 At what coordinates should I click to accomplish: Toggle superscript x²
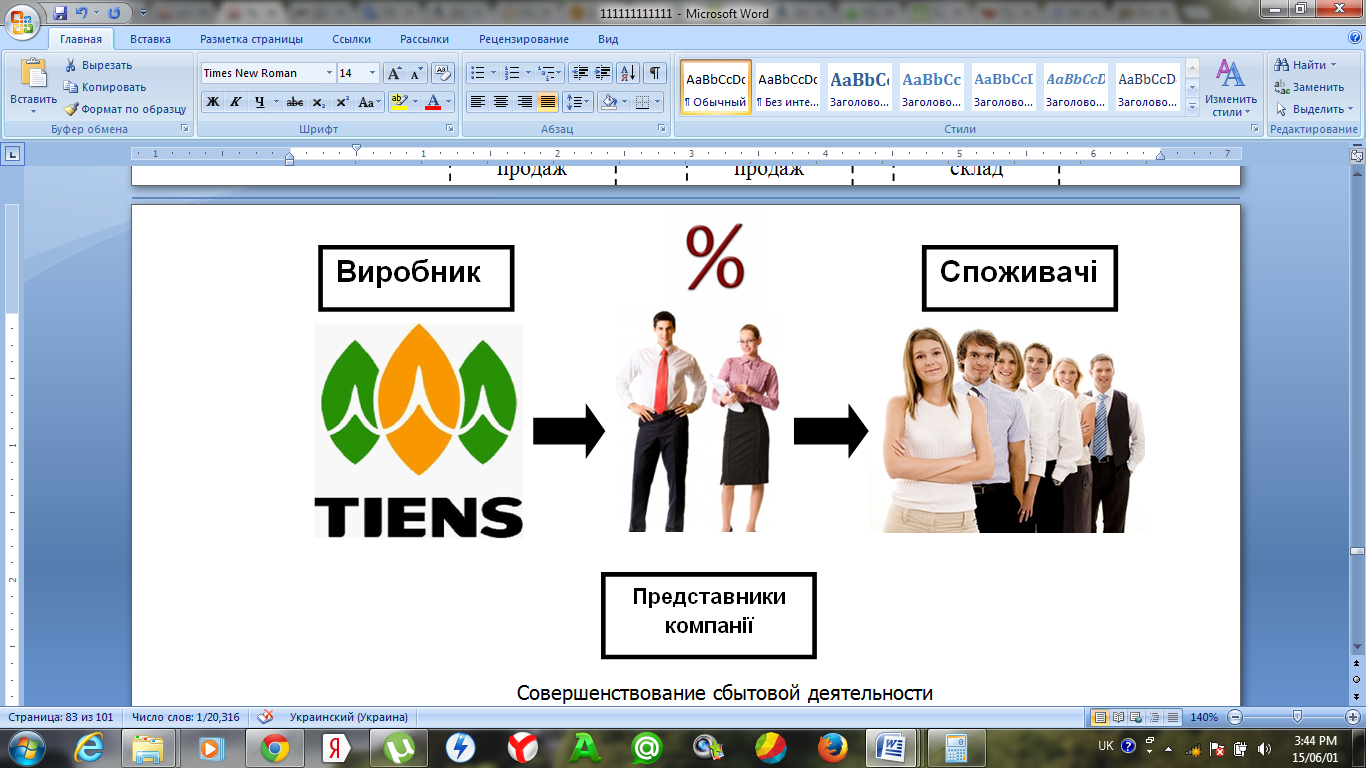342,102
